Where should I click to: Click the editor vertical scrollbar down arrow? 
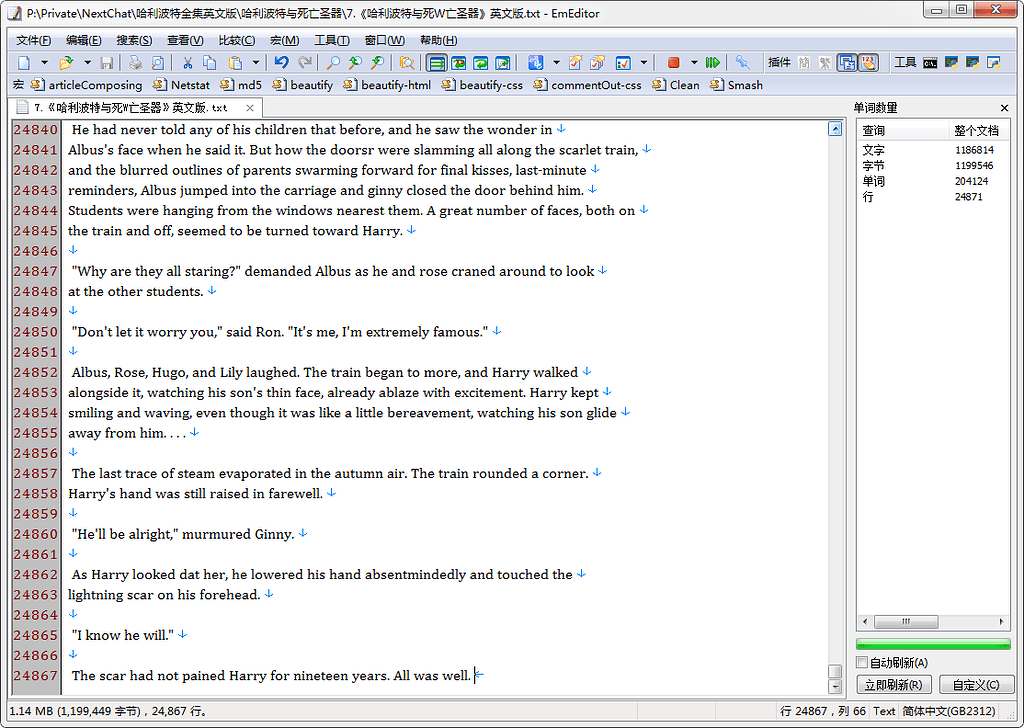(835, 686)
